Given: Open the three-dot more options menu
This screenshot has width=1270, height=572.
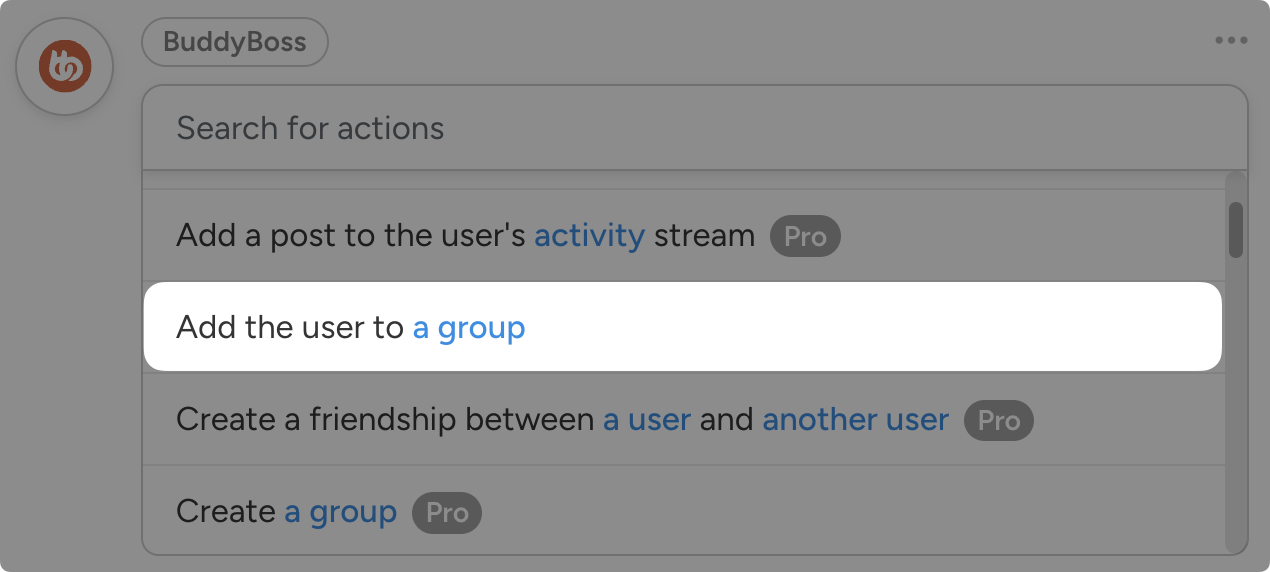Looking at the screenshot, I should [1231, 41].
